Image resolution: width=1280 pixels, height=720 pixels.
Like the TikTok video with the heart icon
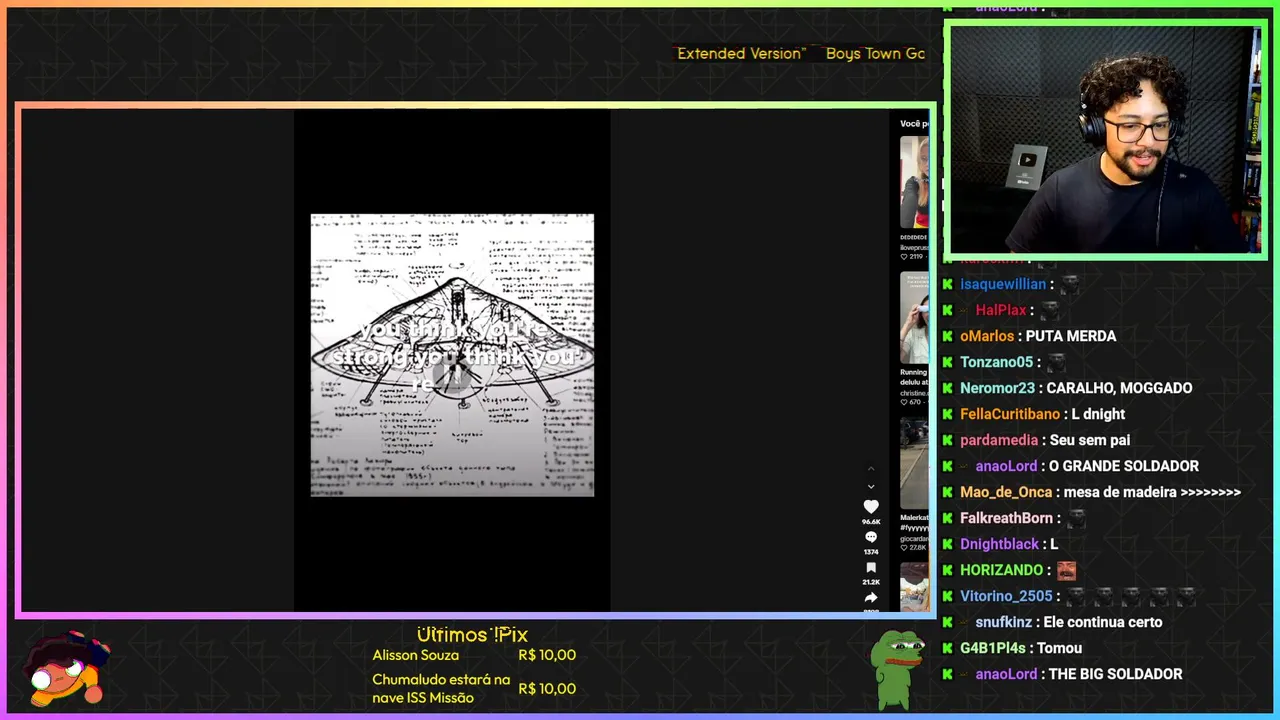pyautogui.click(x=871, y=507)
